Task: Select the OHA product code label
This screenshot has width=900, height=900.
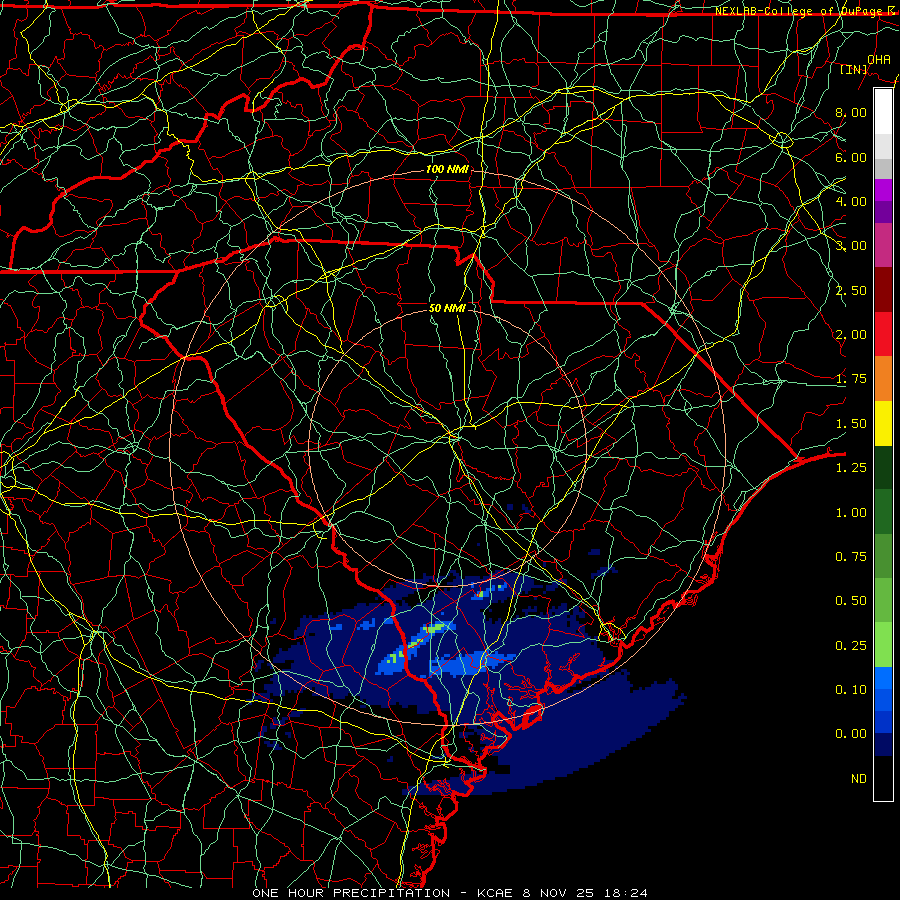Action: (879, 59)
